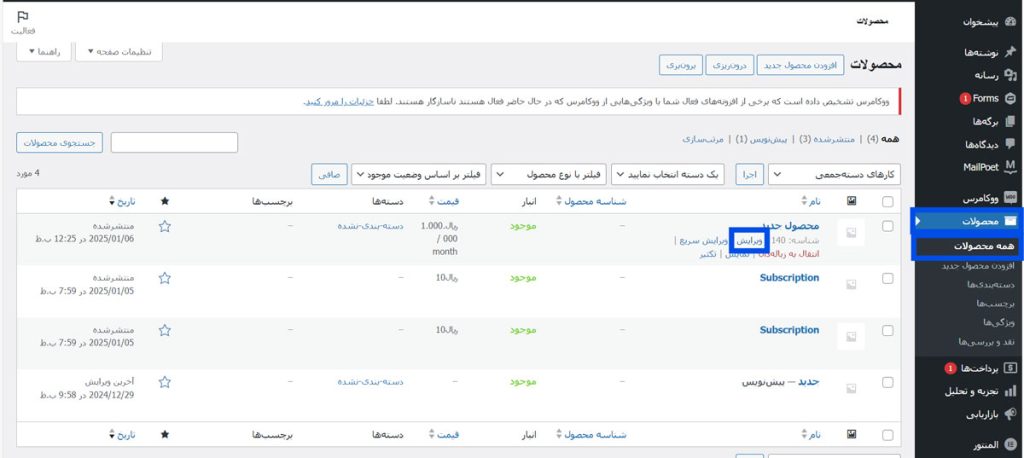The image size is (1024, 458).
Task: Open the Analytics (تجزیه و تحلیل) bar-chart icon
Action: coord(1010,391)
